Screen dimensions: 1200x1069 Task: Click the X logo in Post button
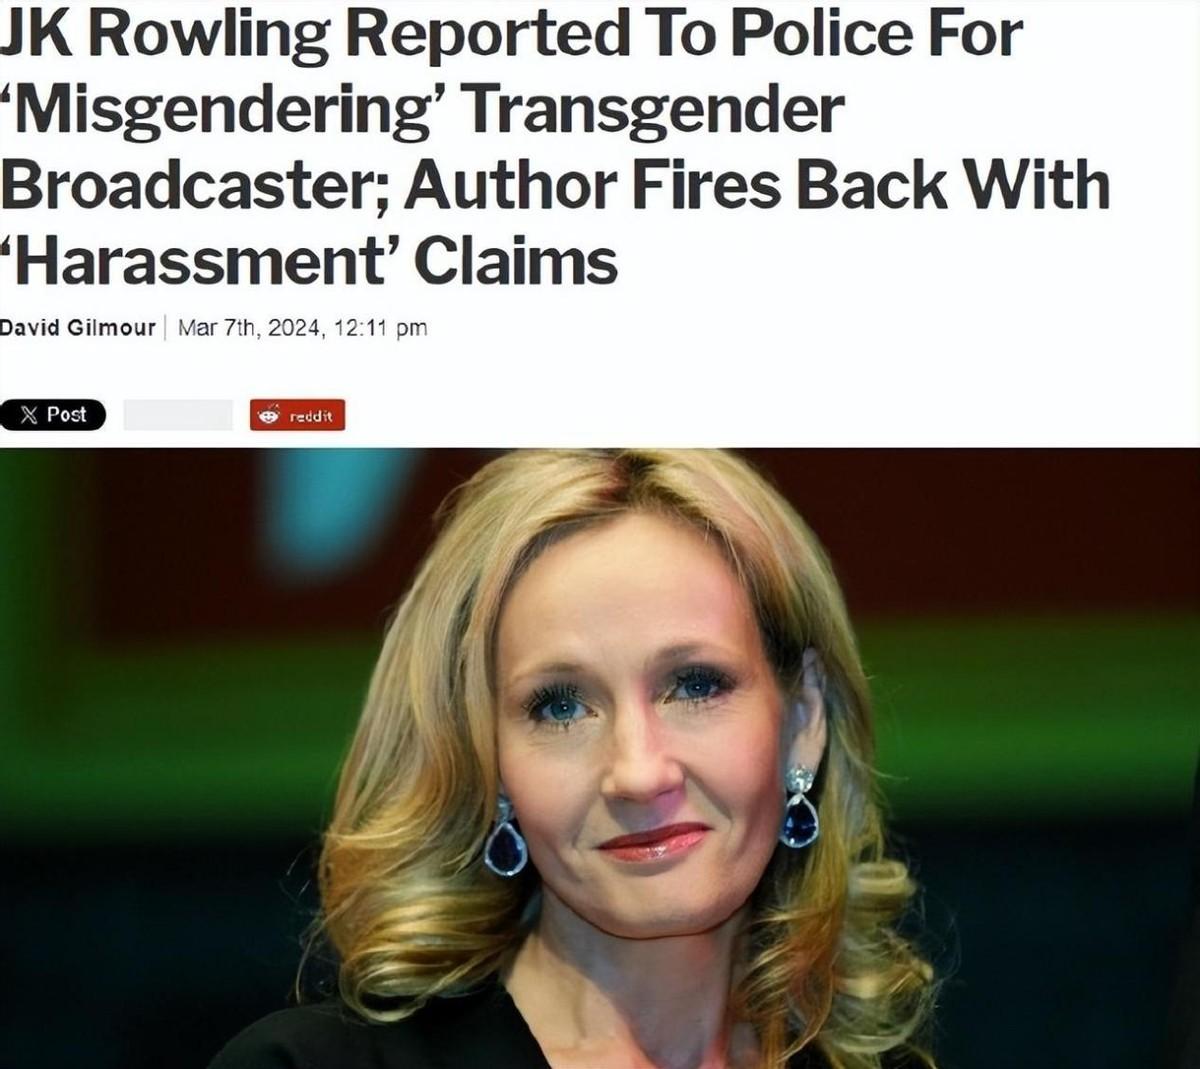[x=29, y=414]
